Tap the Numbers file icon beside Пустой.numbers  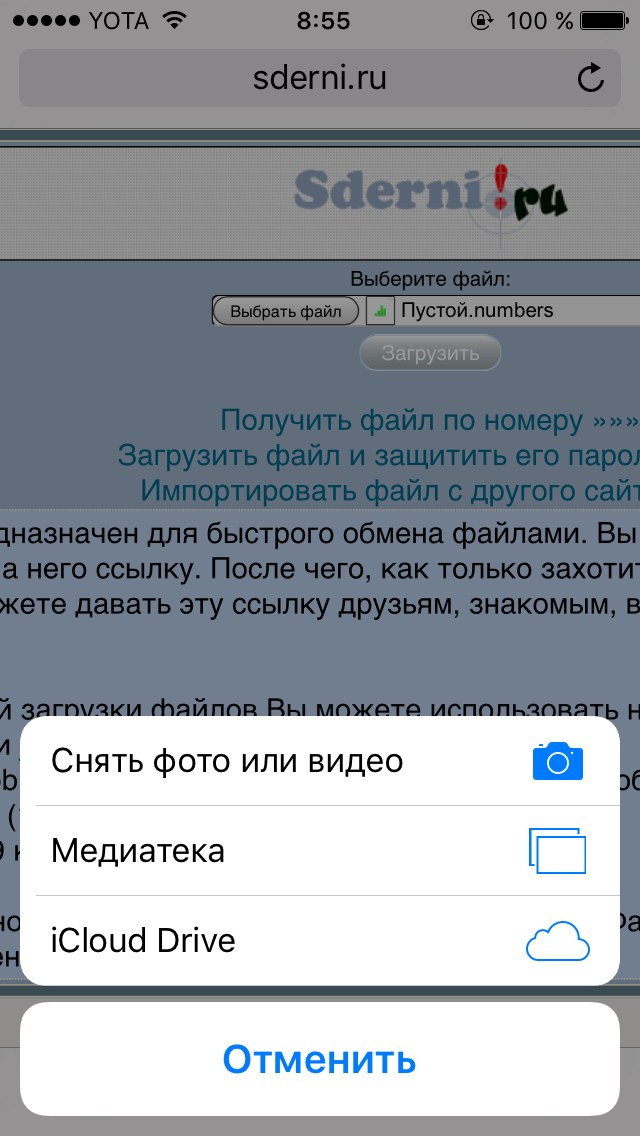click(381, 311)
